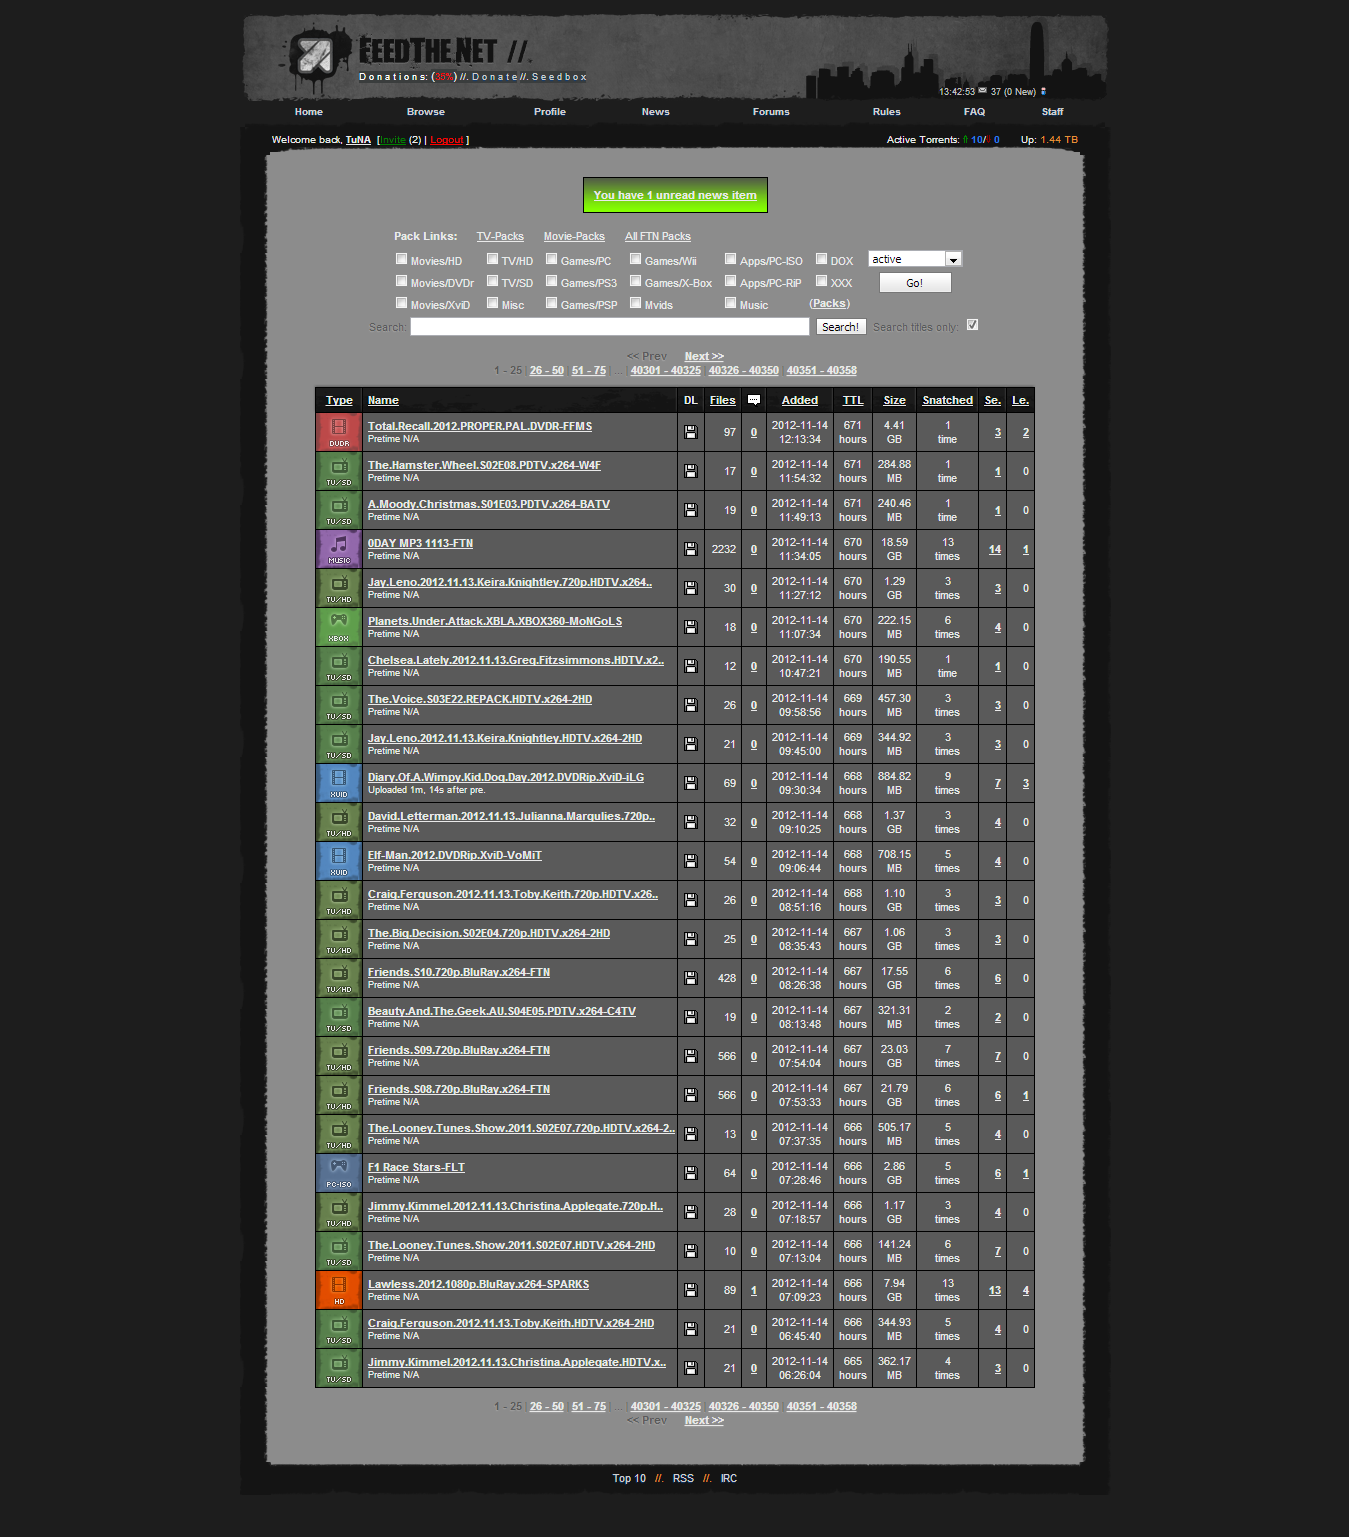Open the IRC footer link
This screenshot has width=1349, height=1537.
(729, 1479)
